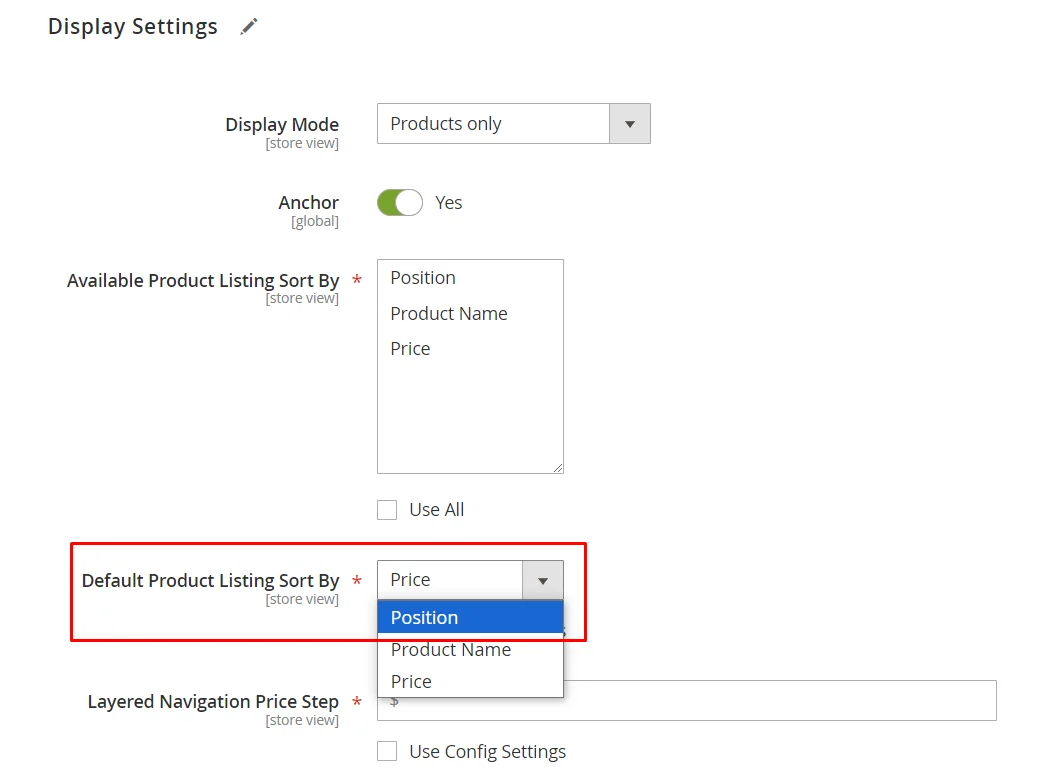1061x778 pixels.
Task: Pick Price in the open dropdown list
Action: [411, 682]
